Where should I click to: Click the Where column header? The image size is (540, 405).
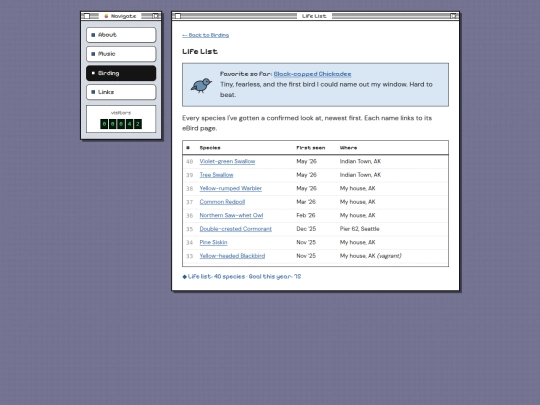tap(349, 148)
